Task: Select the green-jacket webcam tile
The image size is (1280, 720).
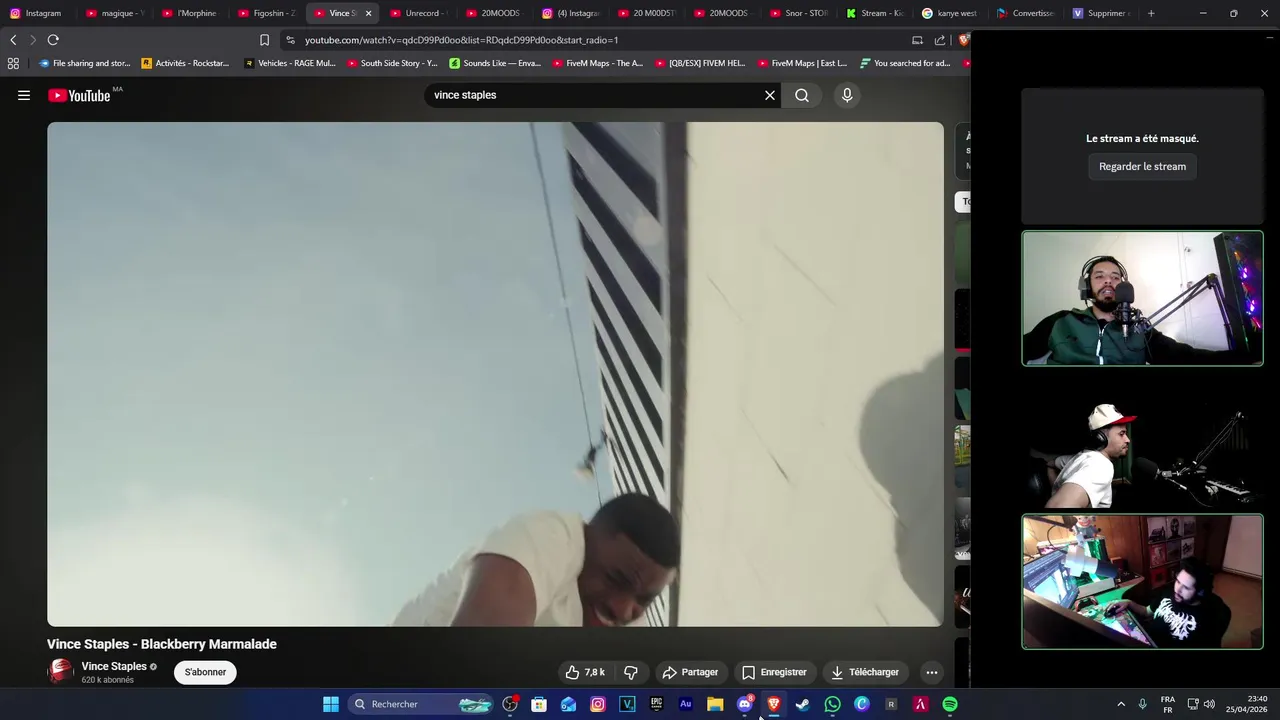Action: 1142,298
